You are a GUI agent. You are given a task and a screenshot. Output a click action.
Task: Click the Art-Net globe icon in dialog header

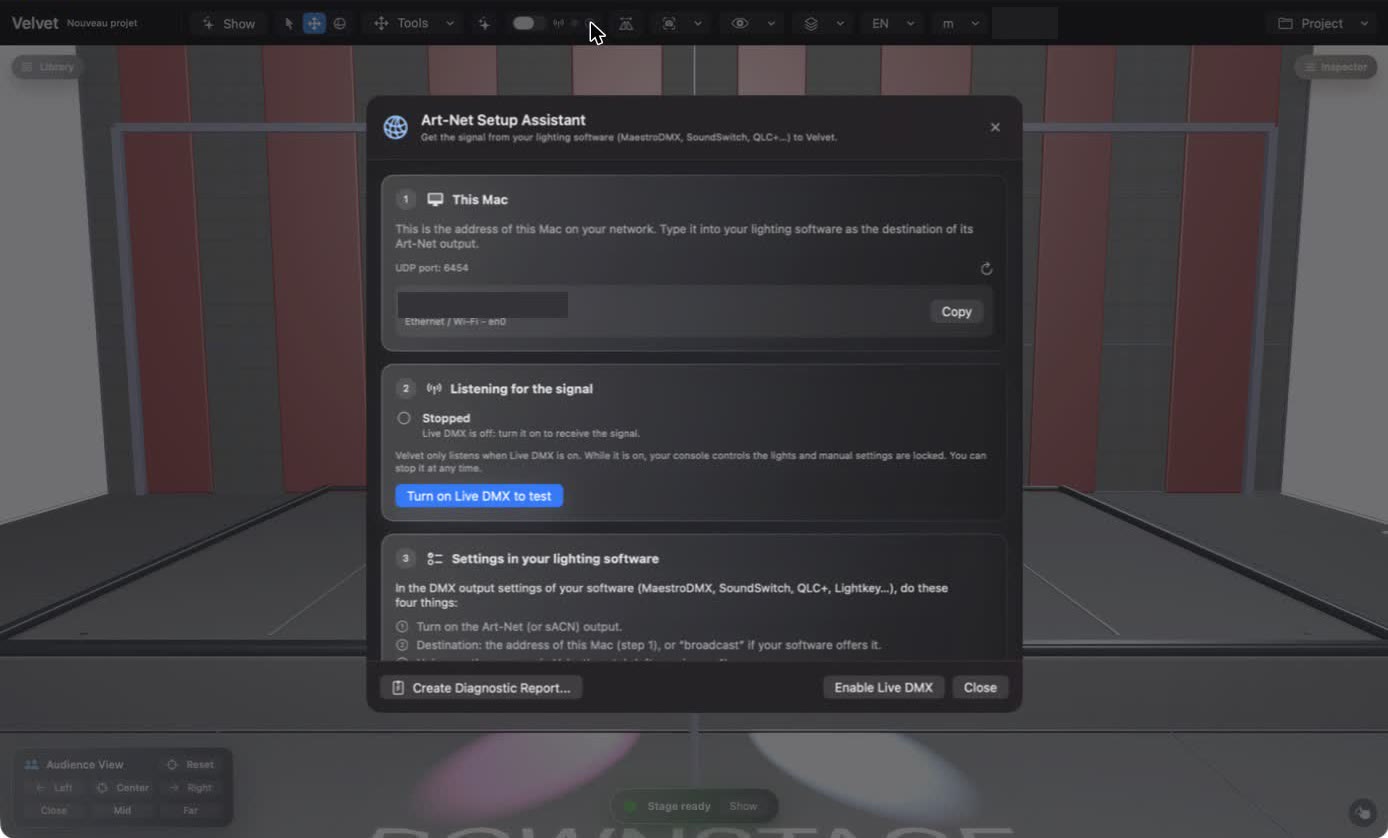coord(396,128)
